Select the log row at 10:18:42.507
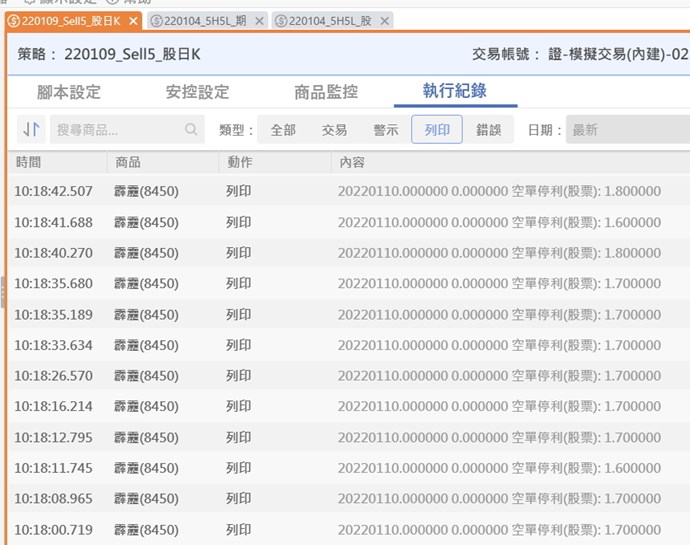Viewport: 690px width, 545px height. [340, 191]
